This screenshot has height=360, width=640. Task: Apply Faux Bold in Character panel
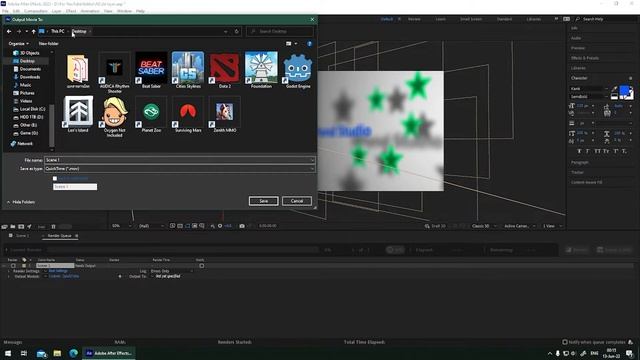tap(579, 151)
